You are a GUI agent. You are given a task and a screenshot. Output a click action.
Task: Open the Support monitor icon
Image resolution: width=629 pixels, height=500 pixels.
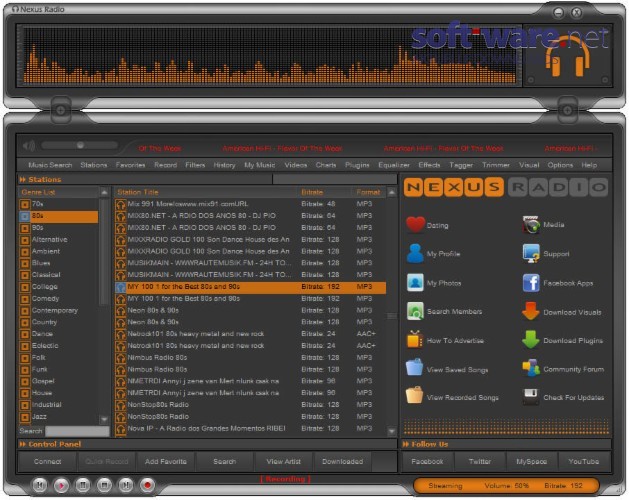pos(531,254)
